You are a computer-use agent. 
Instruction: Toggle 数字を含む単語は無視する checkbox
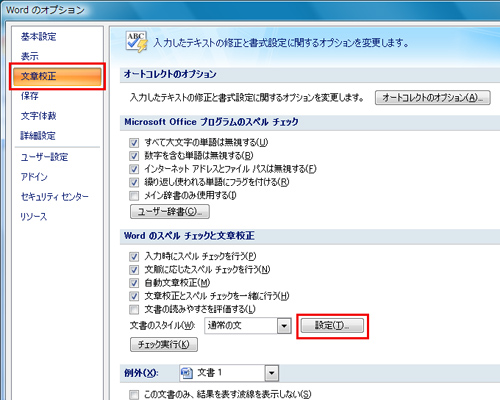134,156
